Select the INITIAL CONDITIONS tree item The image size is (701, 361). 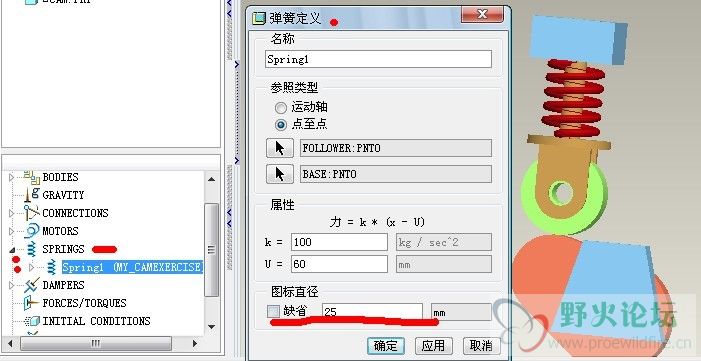point(96,321)
